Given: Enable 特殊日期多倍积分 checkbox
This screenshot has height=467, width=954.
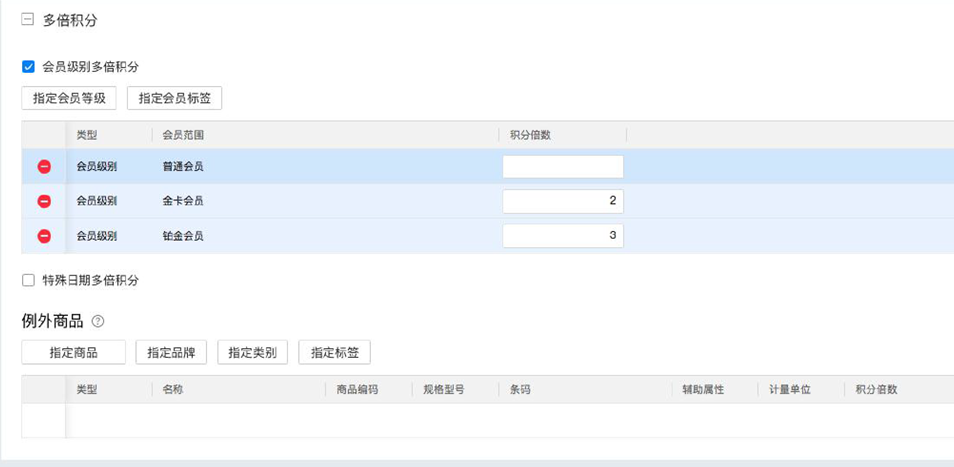Looking at the screenshot, I should click(29, 280).
